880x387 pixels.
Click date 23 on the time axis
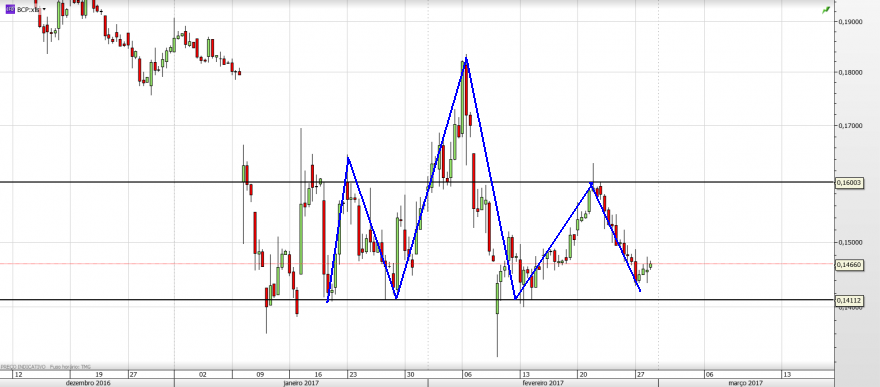tap(353, 374)
